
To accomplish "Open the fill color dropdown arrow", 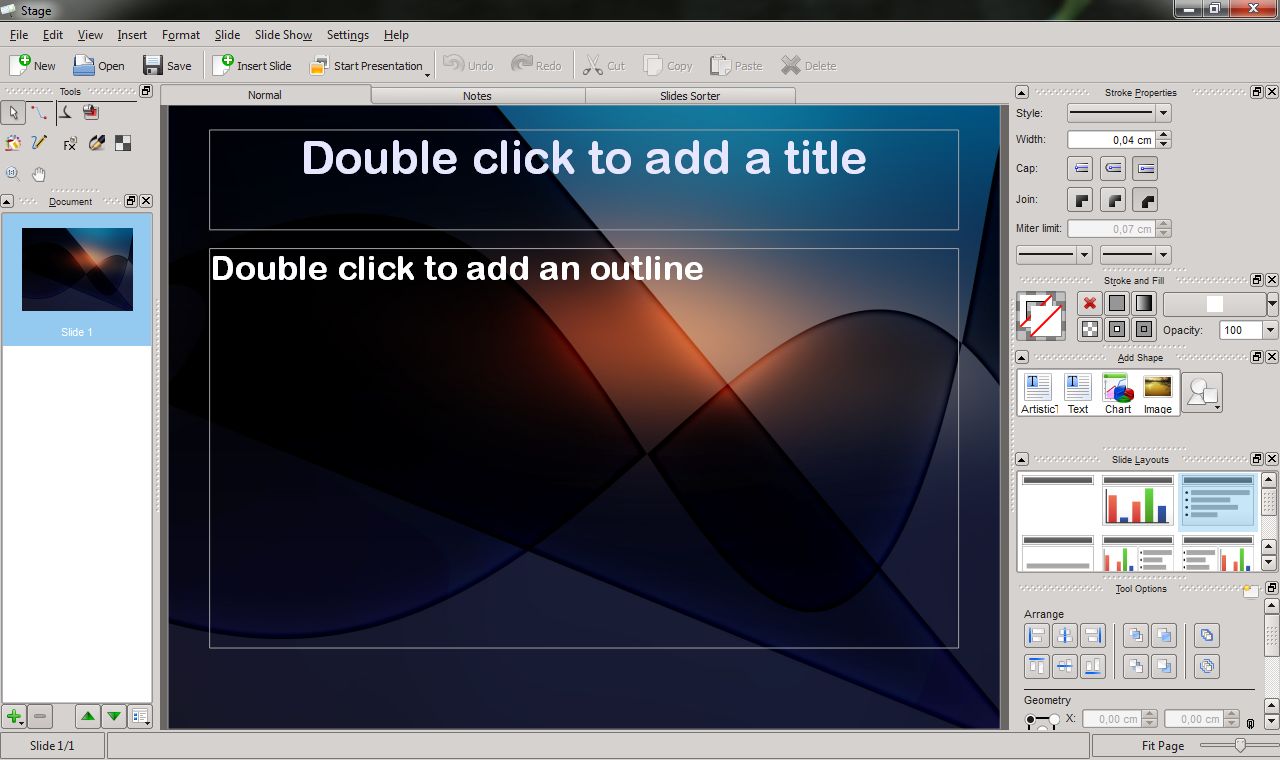I will point(1271,302).
